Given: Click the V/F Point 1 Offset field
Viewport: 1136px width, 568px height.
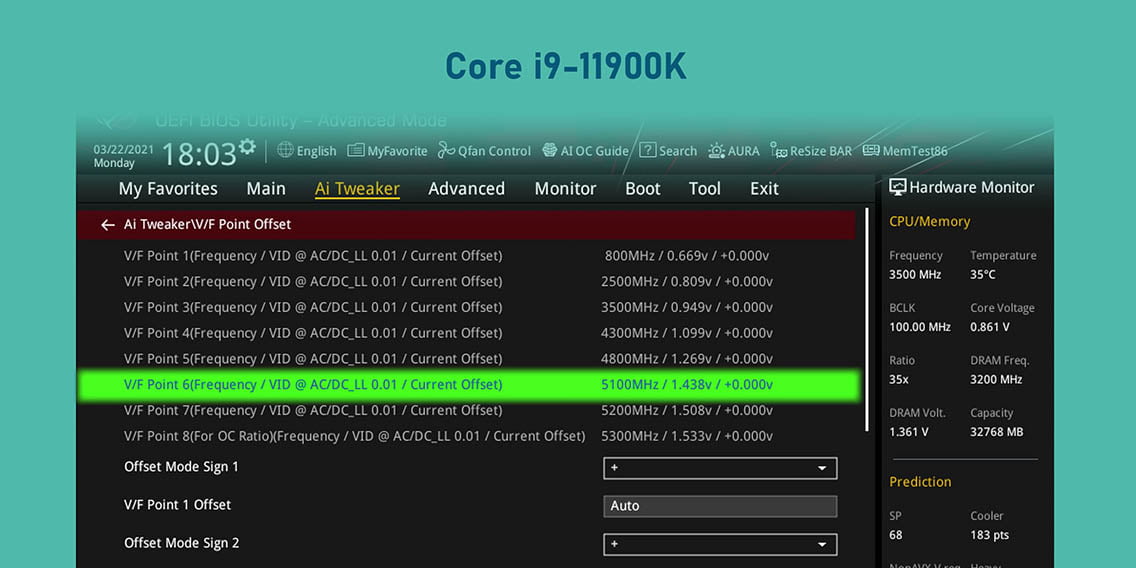Looking at the screenshot, I should click(720, 506).
